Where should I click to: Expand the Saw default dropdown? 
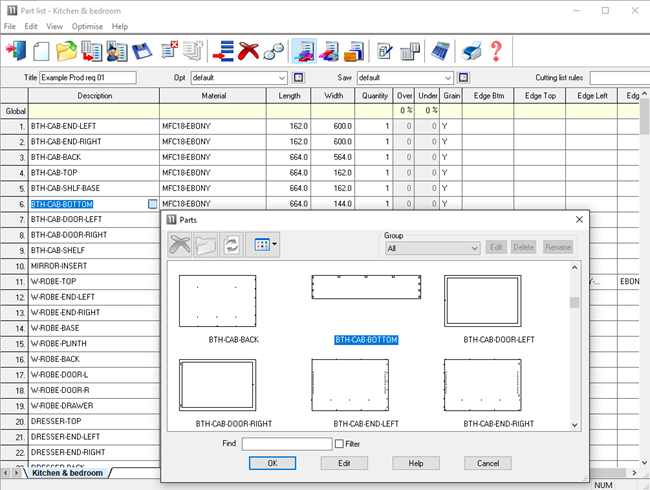click(447, 77)
